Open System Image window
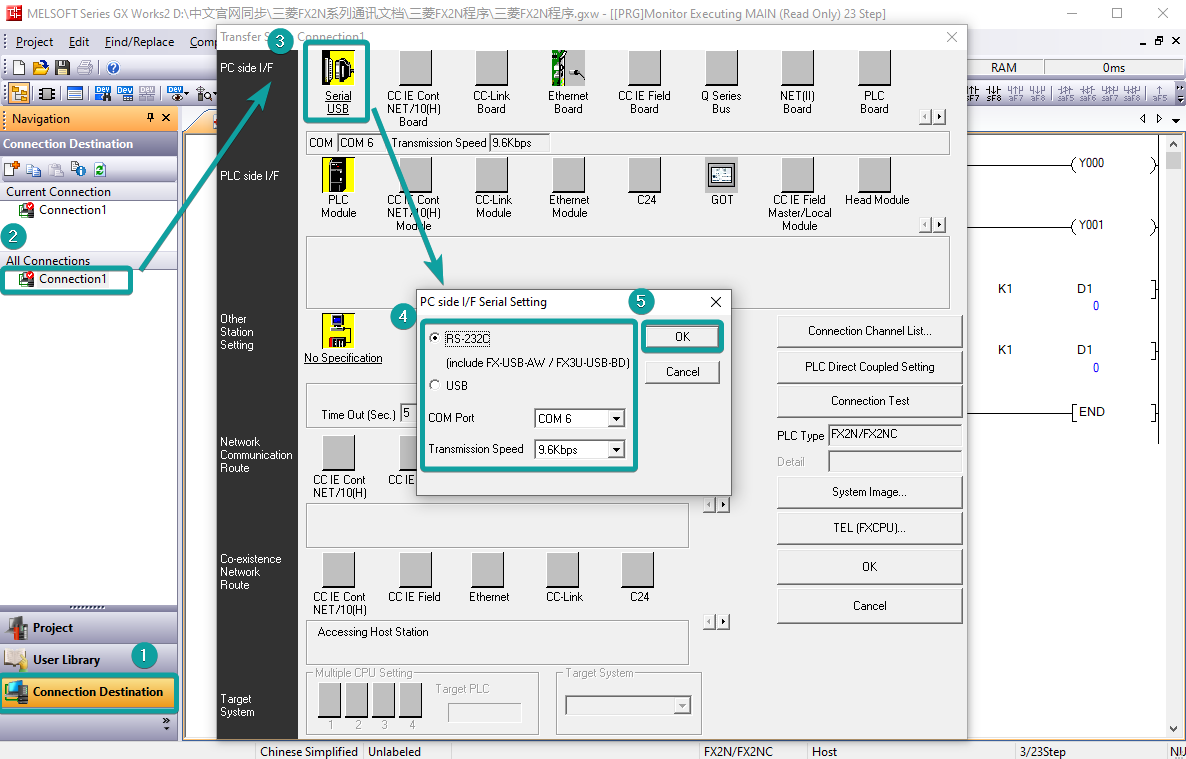The height and width of the screenshot is (759, 1186). tap(869, 492)
